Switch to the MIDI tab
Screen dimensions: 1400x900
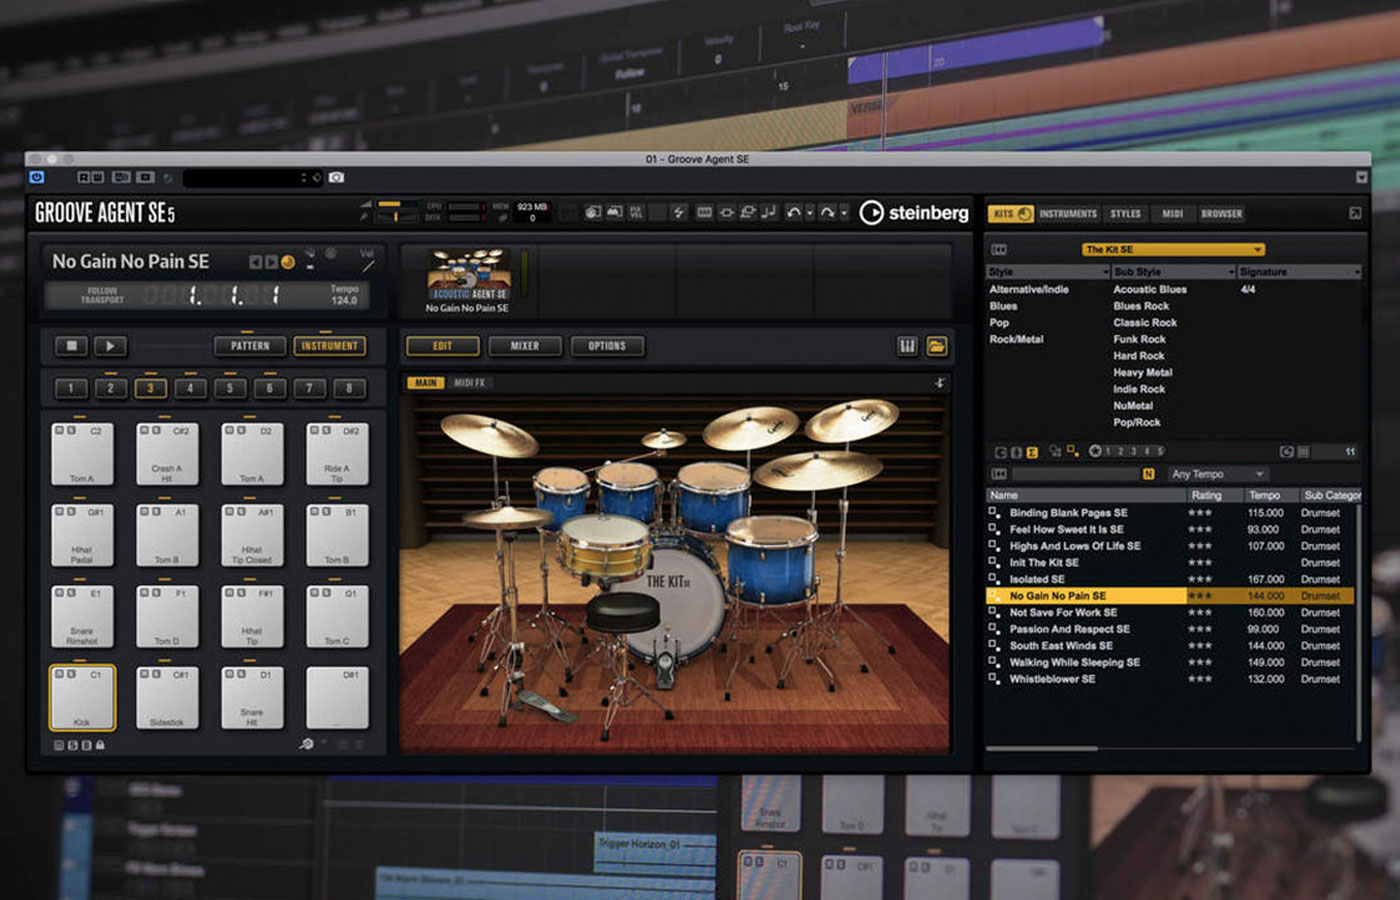[1172, 213]
